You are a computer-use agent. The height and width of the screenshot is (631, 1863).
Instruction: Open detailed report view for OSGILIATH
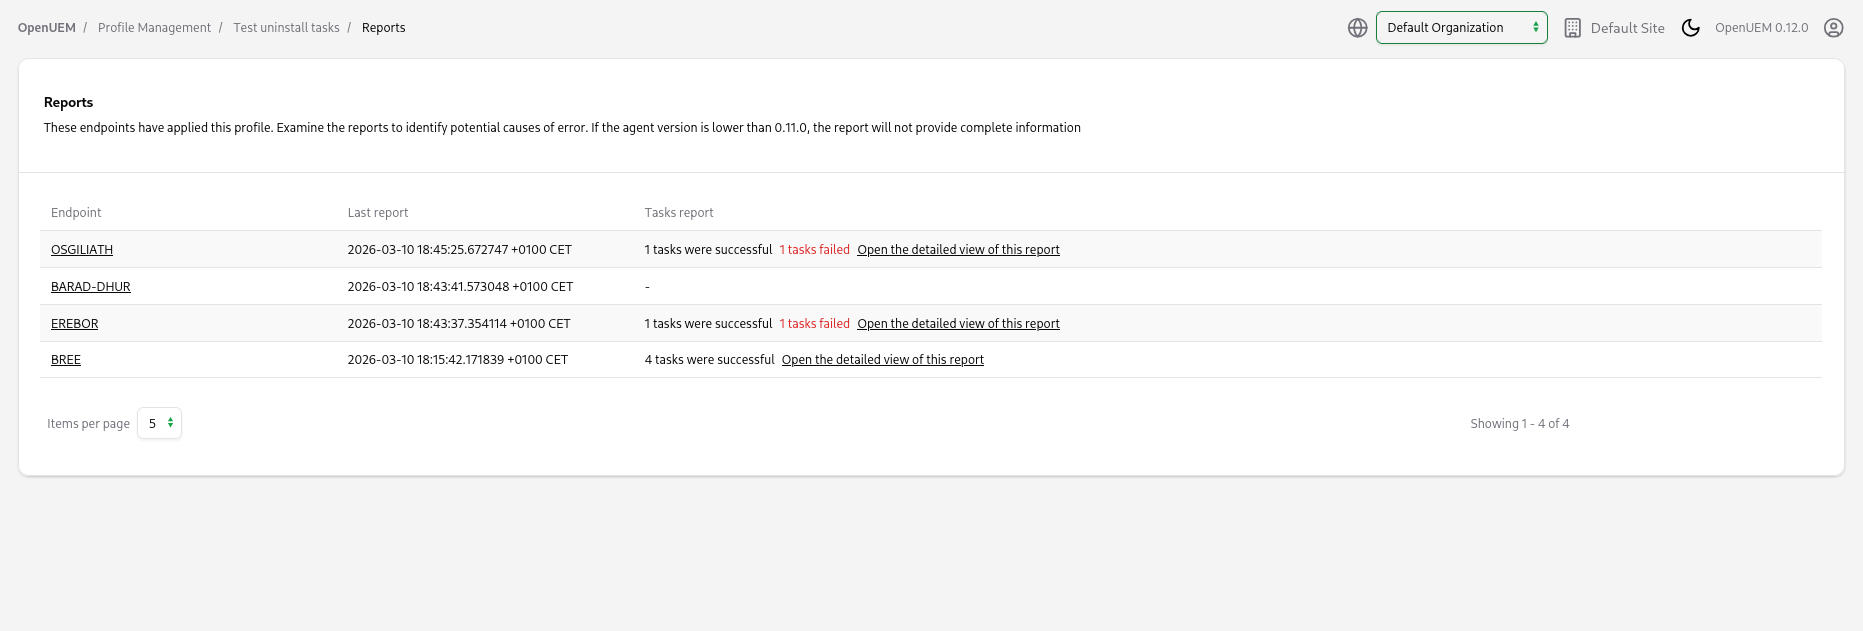[958, 250]
